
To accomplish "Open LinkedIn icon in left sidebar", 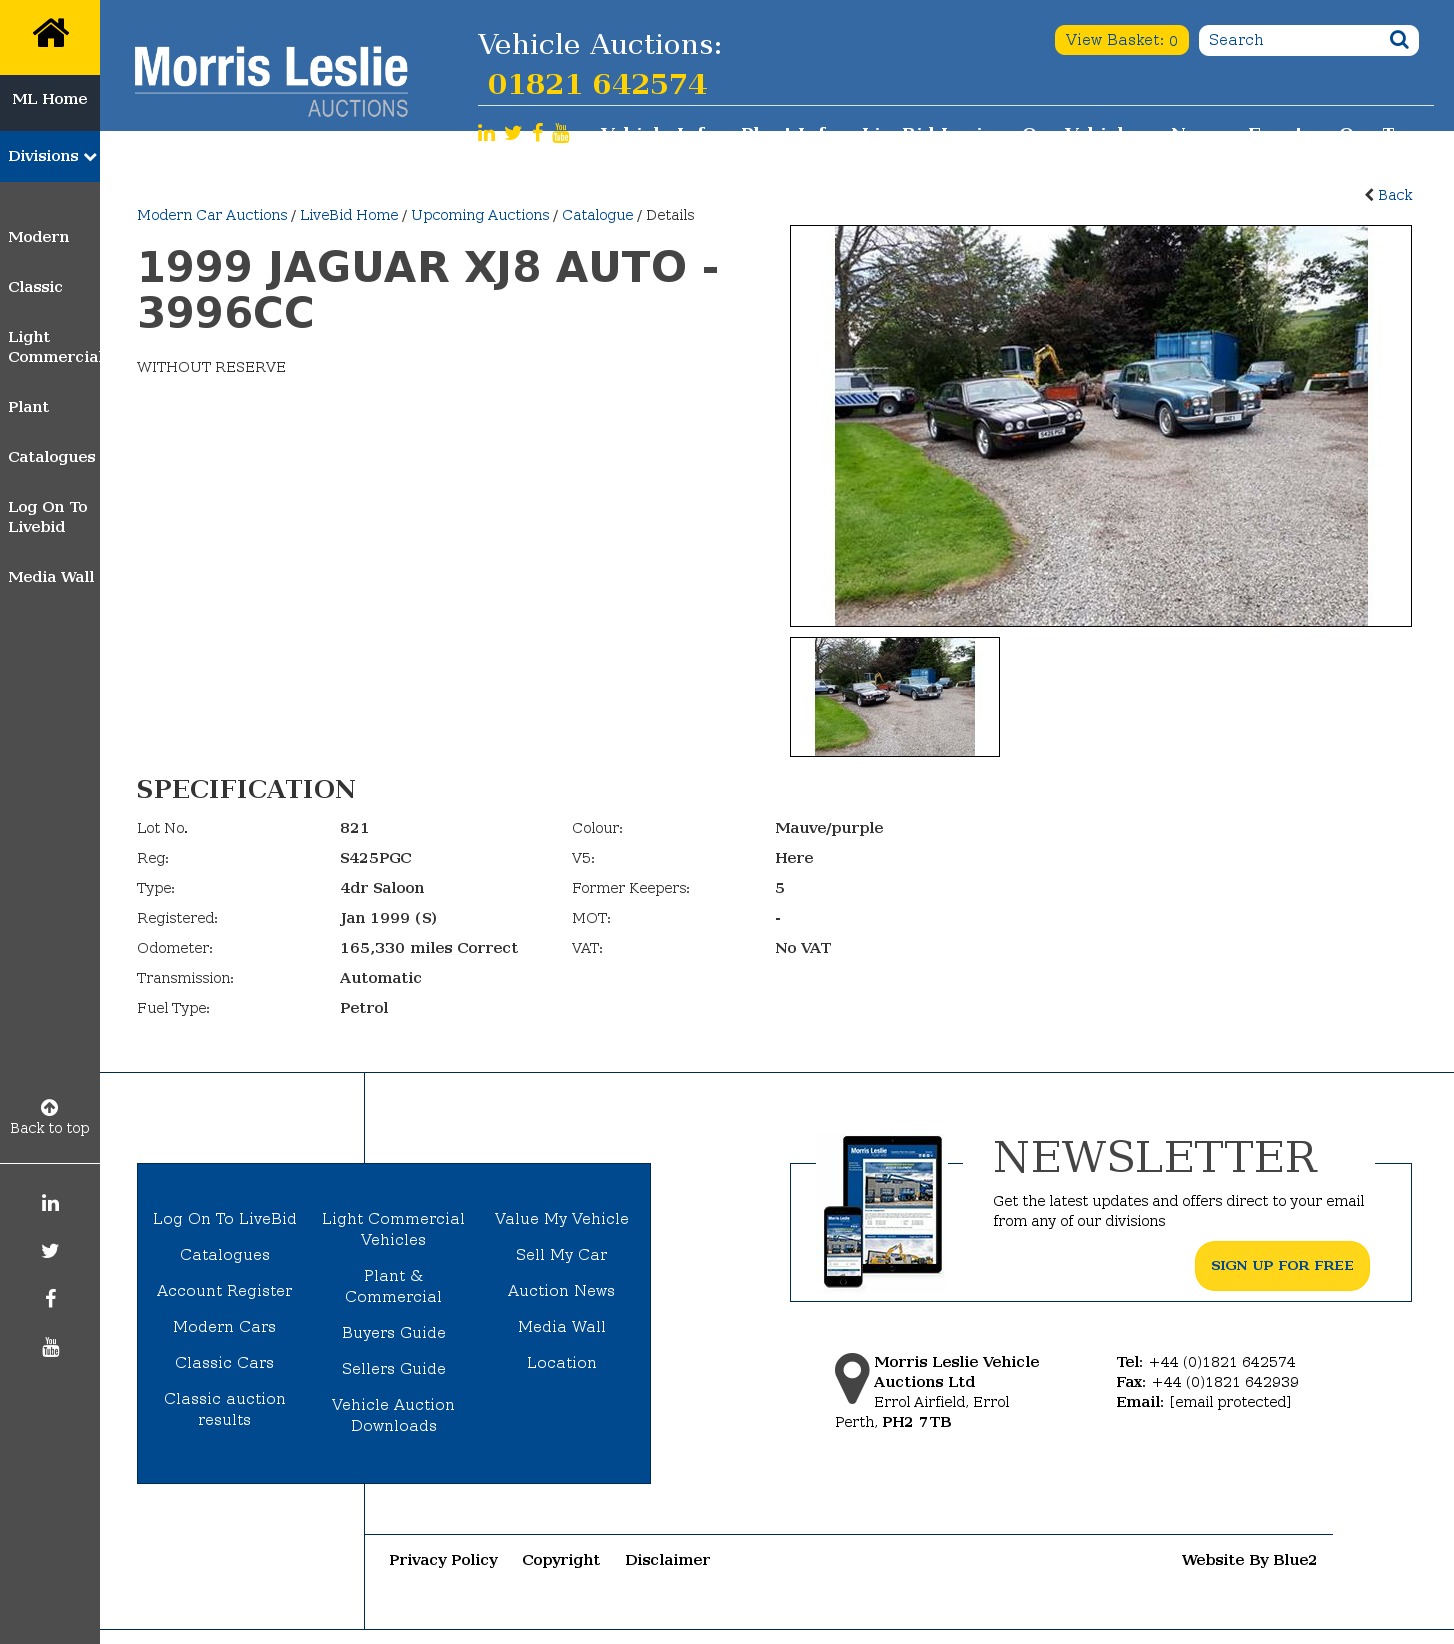I will coord(50,1203).
